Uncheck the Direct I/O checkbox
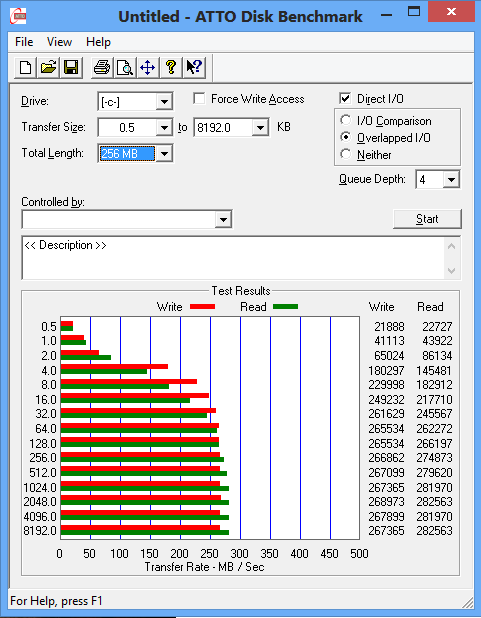This screenshot has width=481, height=618. pyautogui.click(x=345, y=99)
